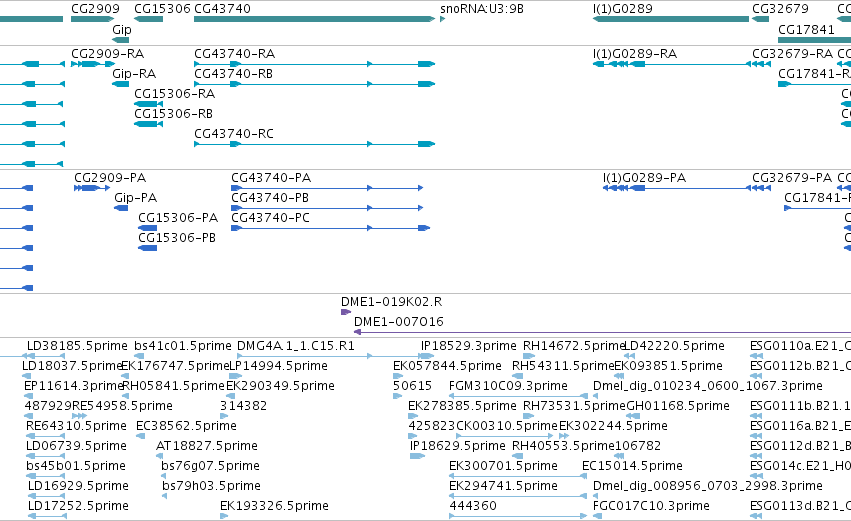
Task: Click EST EK300701.5prime
Action: pyautogui.click(x=503, y=466)
